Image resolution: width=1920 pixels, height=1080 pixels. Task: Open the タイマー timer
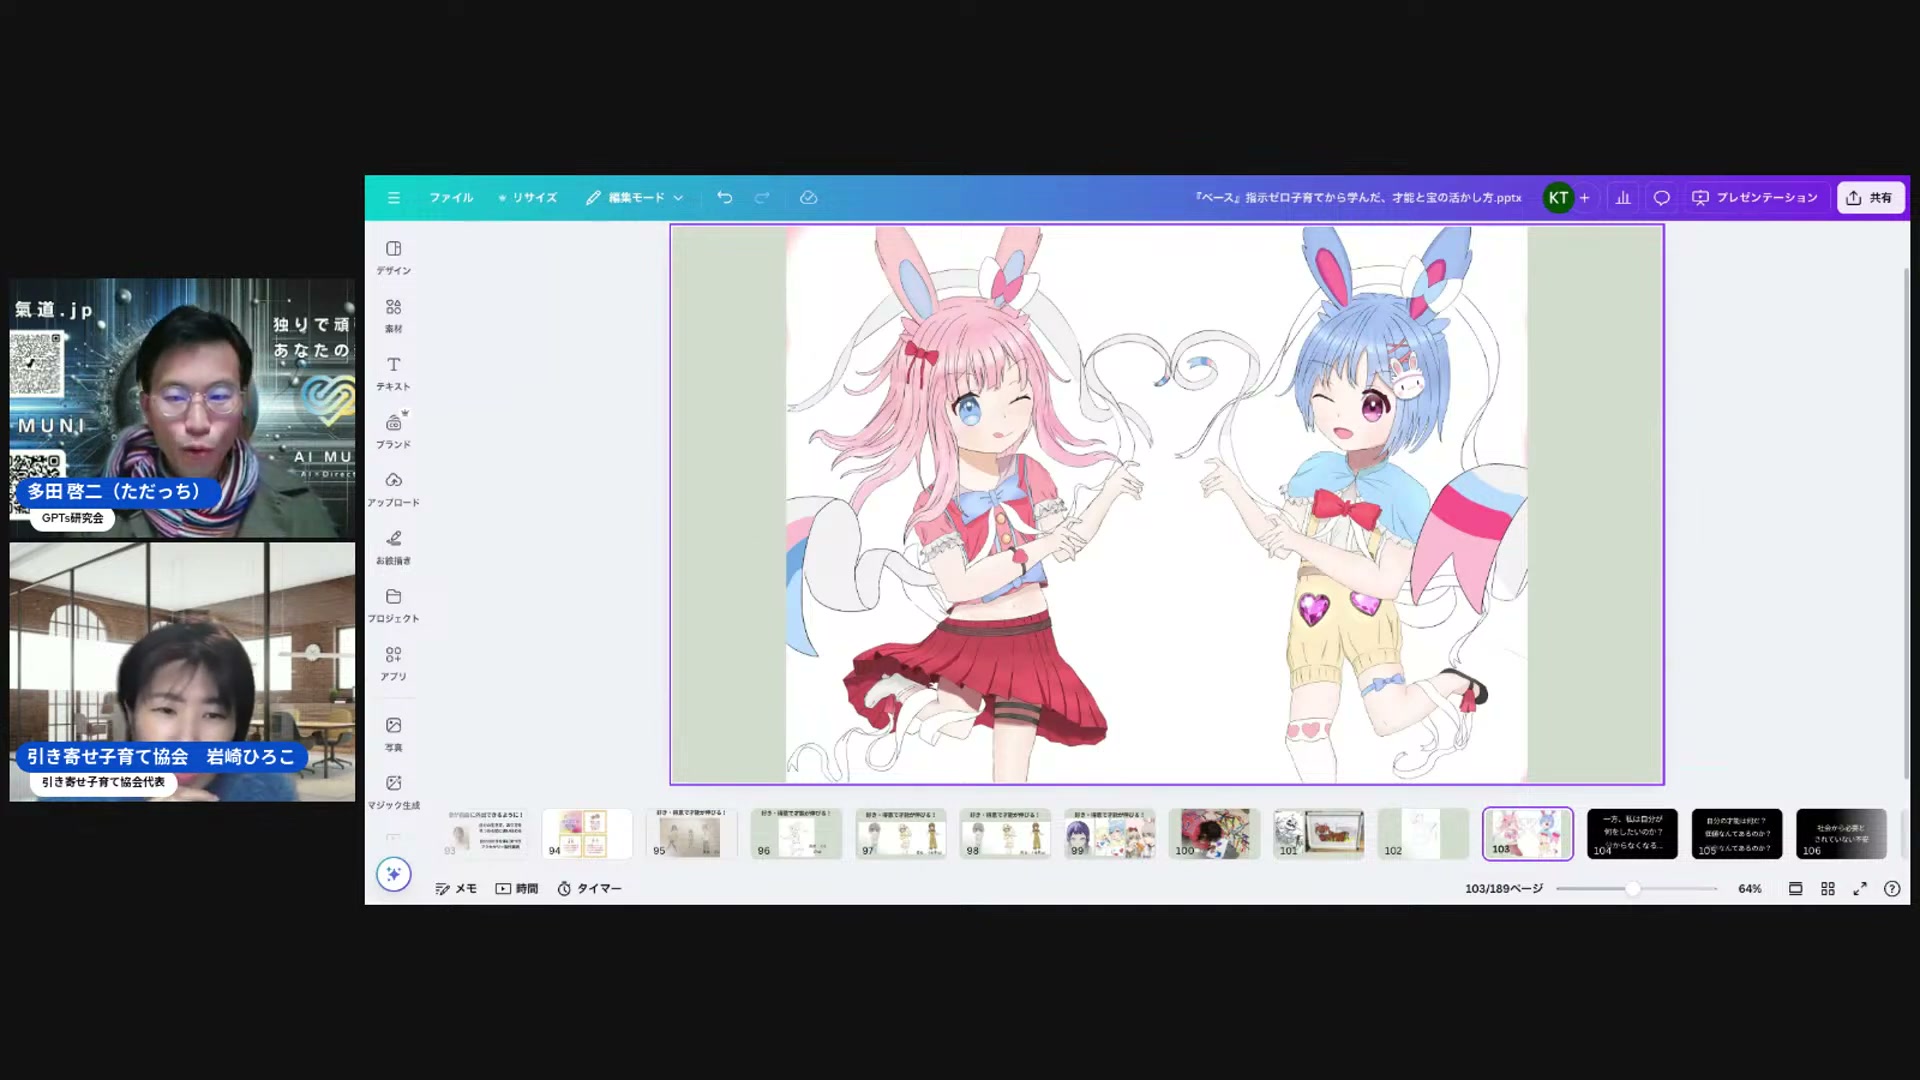(589, 889)
